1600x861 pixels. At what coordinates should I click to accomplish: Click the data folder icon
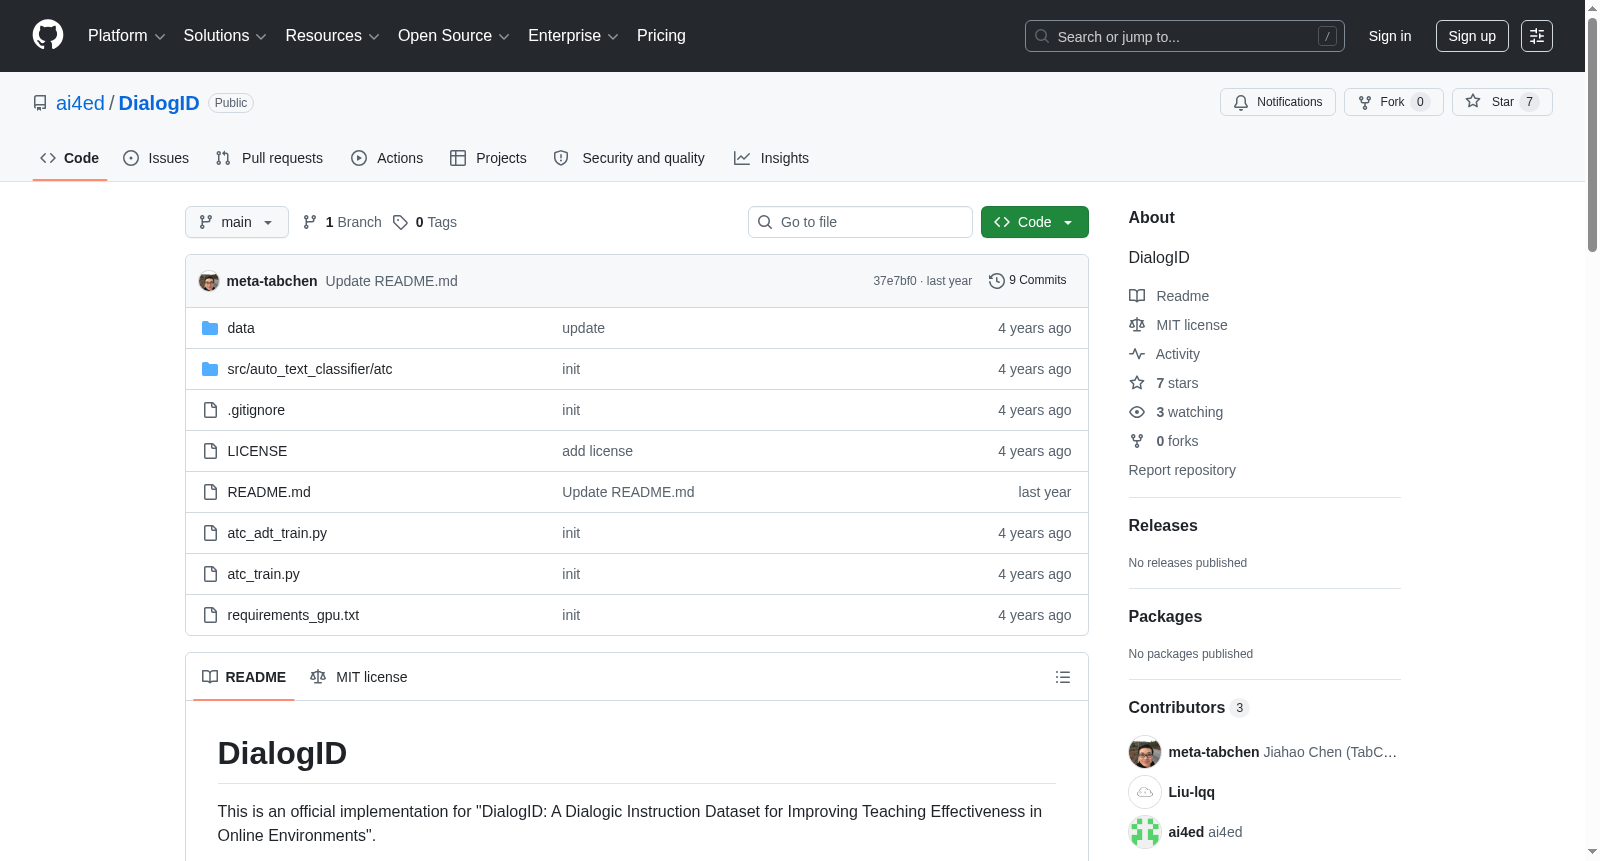click(210, 328)
